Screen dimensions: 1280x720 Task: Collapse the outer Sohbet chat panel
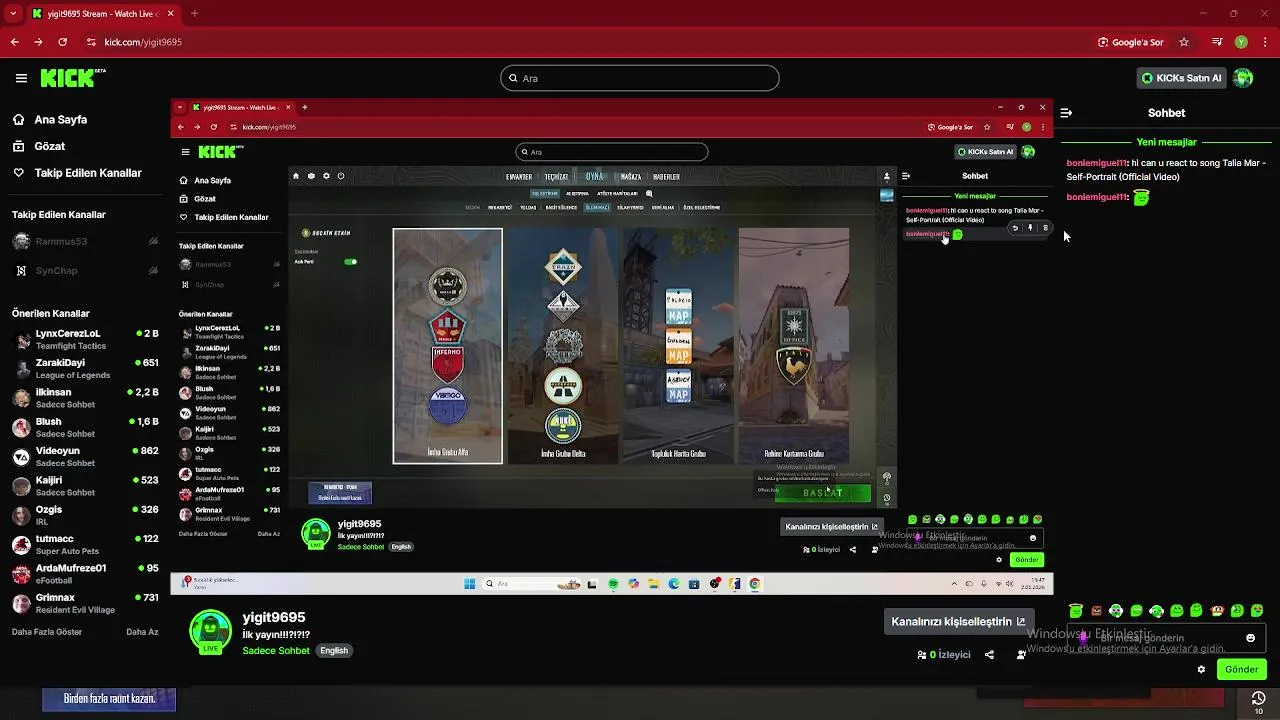pyautogui.click(x=1066, y=113)
